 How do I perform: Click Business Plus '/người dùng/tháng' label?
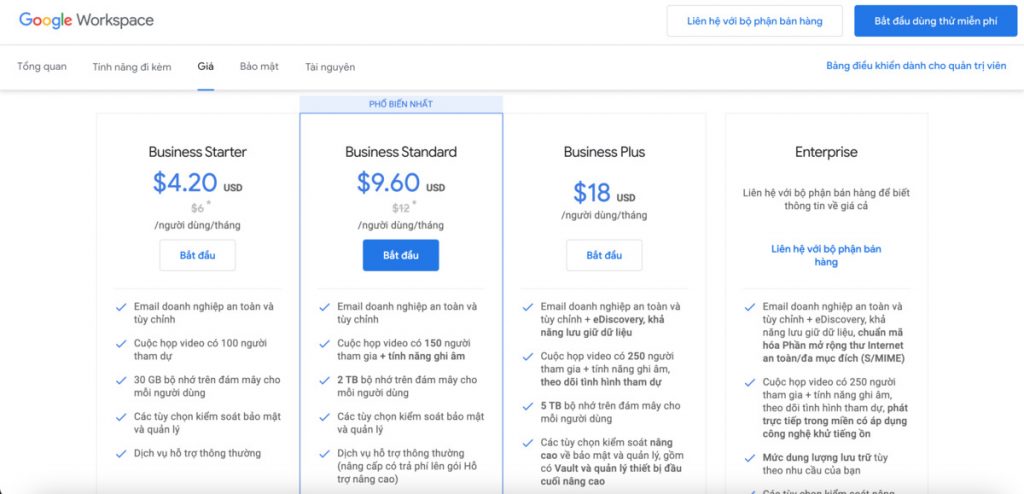click(604, 215)
